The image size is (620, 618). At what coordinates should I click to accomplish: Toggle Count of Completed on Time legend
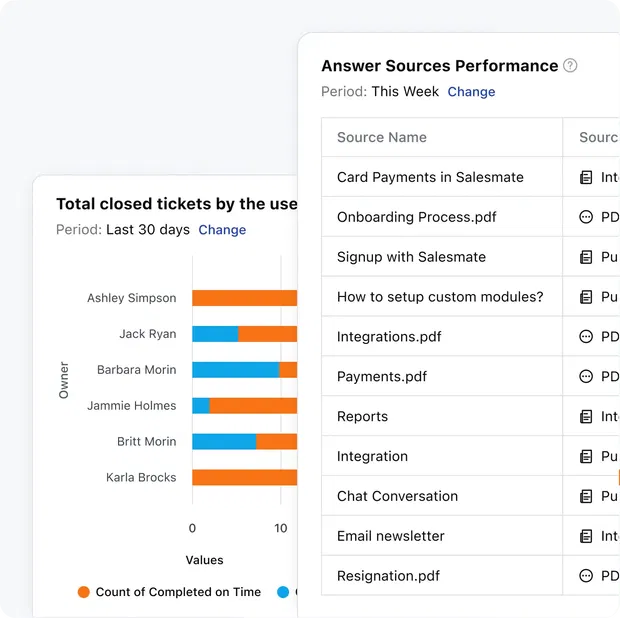coord(169,592)
